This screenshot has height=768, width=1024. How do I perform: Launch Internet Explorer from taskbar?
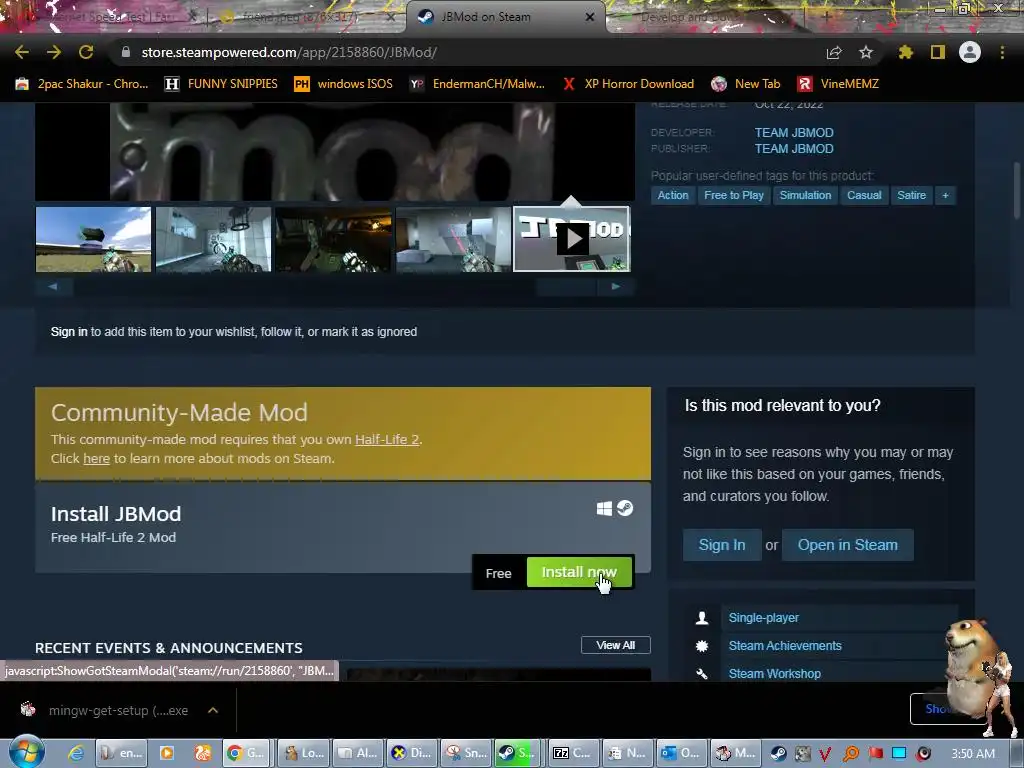pos(76,753)
